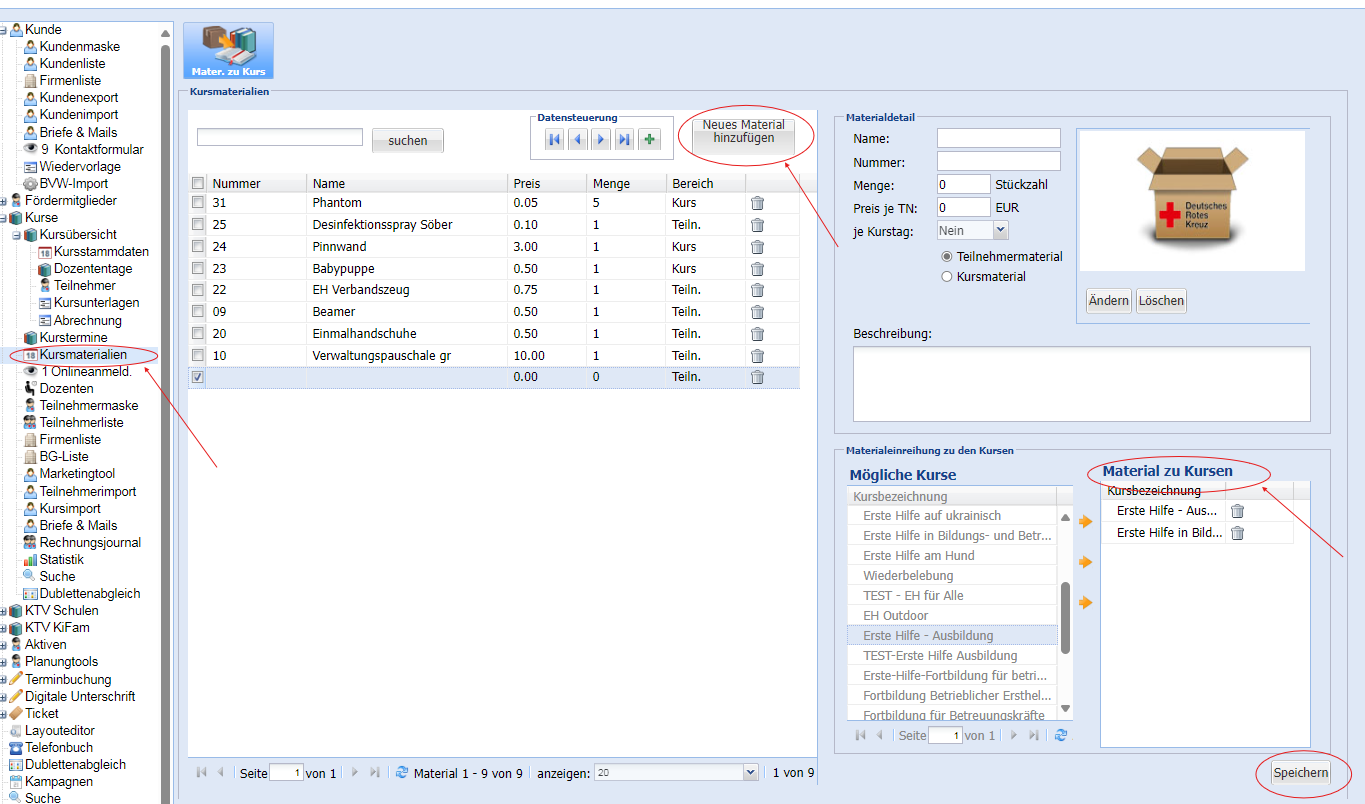The width and height of the screenshot is (1365, 804).
Task: Click the Speichern button
Action: (1300, 773)
